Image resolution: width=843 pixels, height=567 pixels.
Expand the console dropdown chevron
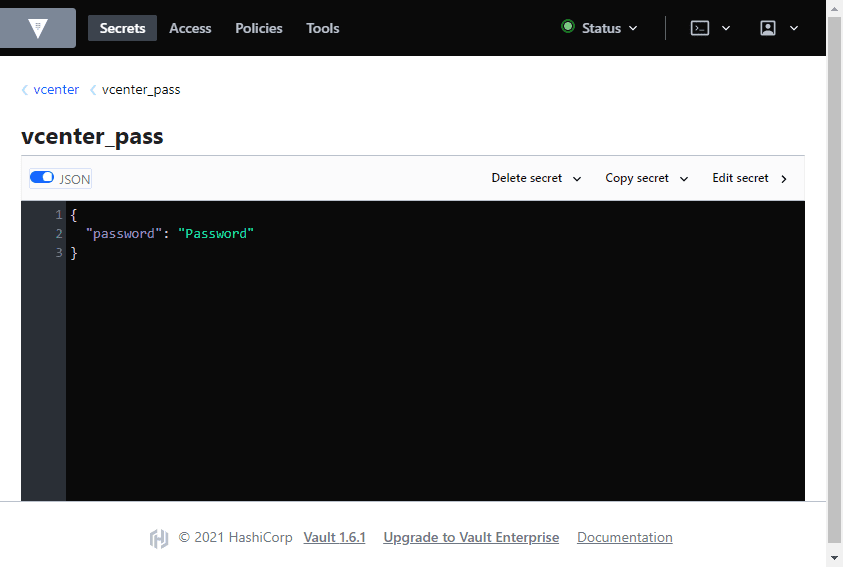pos(726,28)
